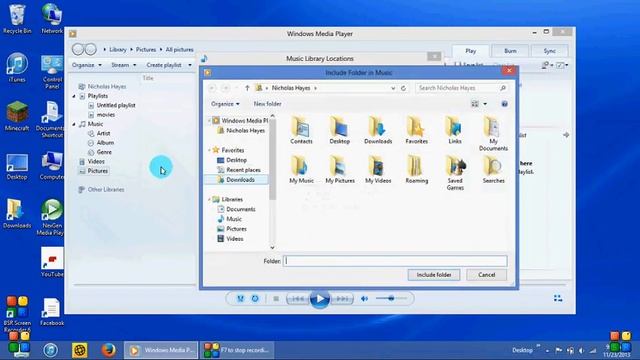Select the Desktop folder icon in file grid
This screenshot has width=640, height=360.
[339, 131]
